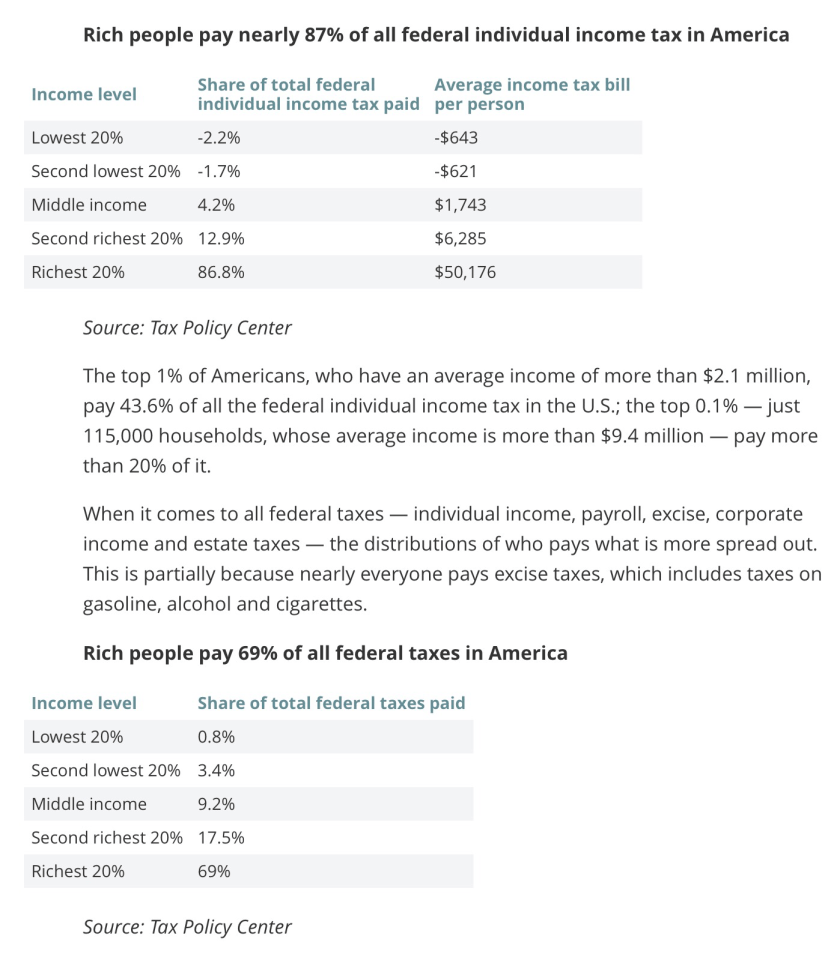Image resolution: width=840 pixels, height=966 pixels.
Task: Click the $6,285 average tax bill cell
Action: 460,239
